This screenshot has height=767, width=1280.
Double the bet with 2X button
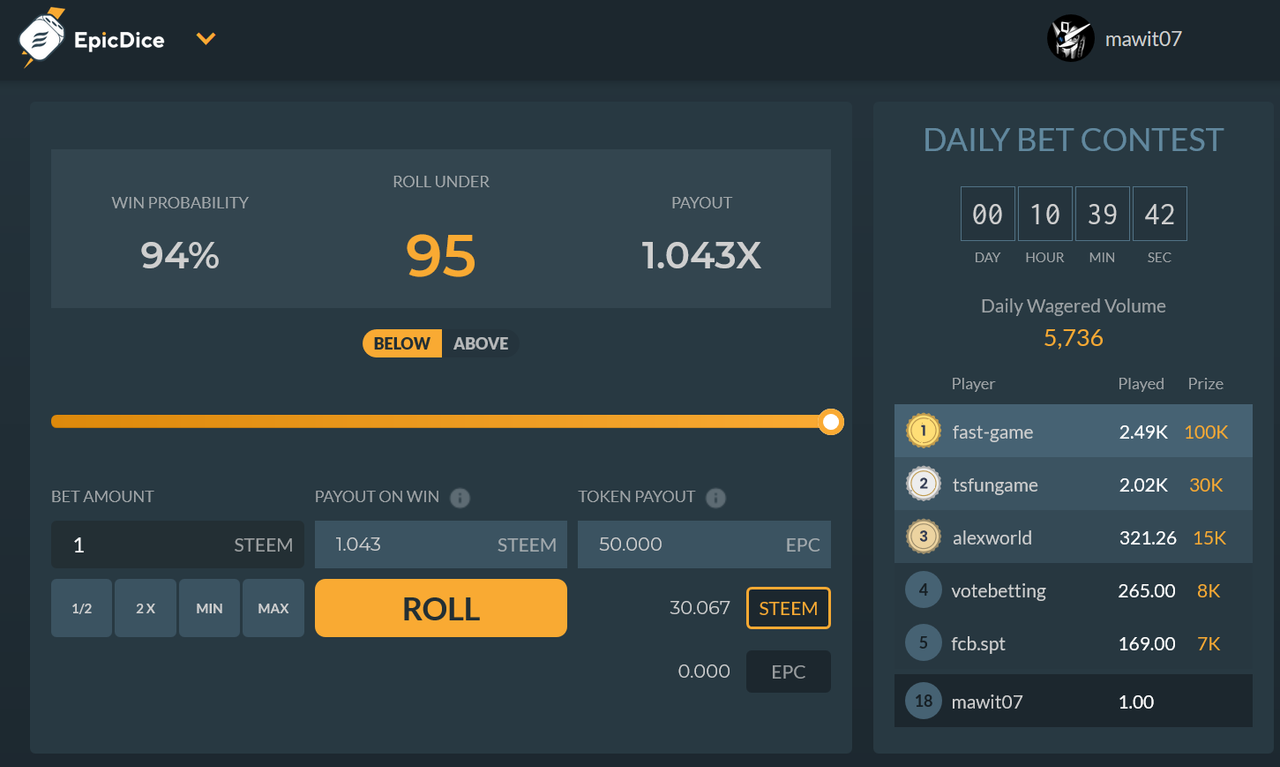coord(146,608)
